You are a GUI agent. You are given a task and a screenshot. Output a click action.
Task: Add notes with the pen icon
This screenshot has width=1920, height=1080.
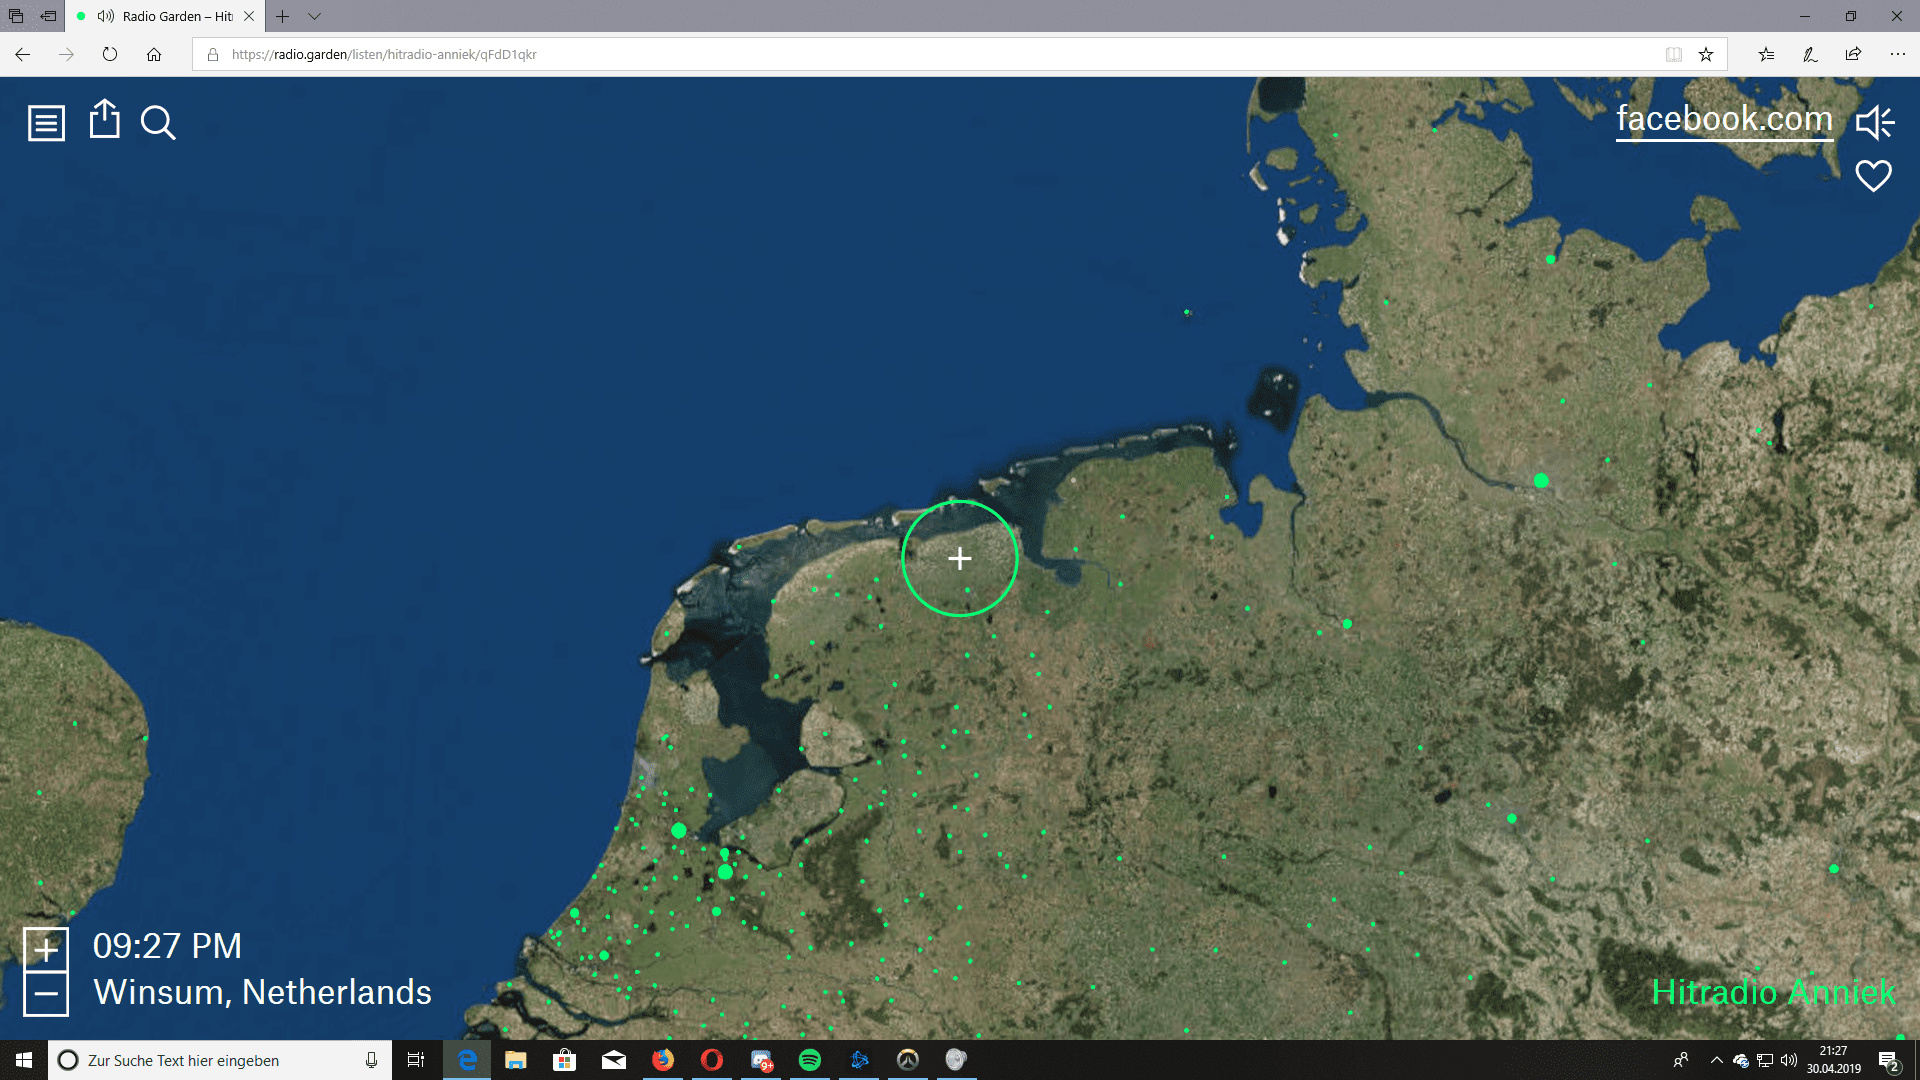[1810, 54]
